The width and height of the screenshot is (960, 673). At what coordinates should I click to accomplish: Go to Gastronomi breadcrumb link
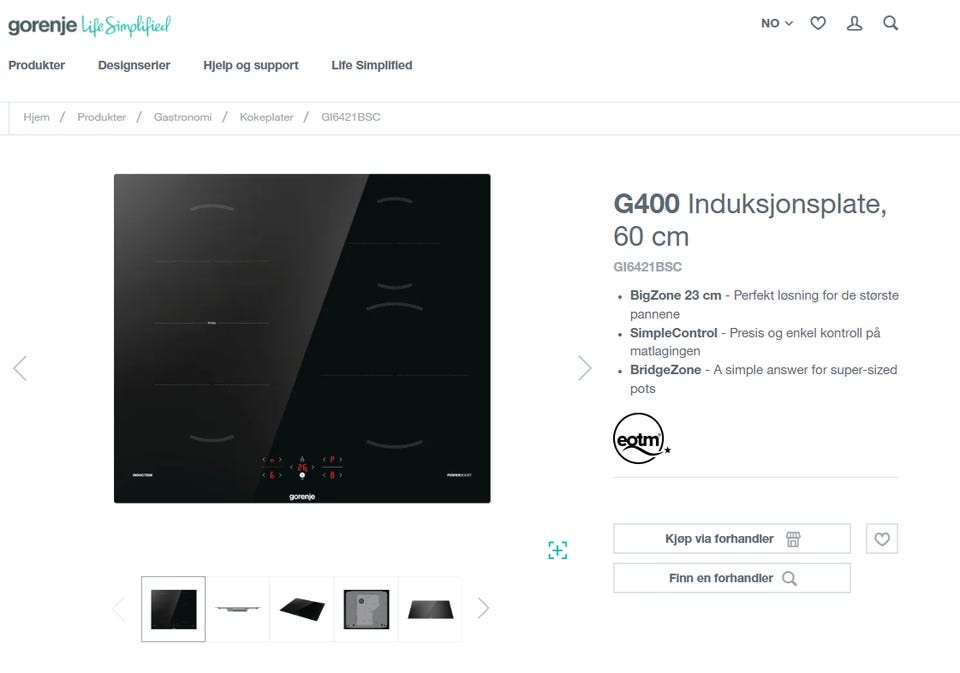(182, 117)
